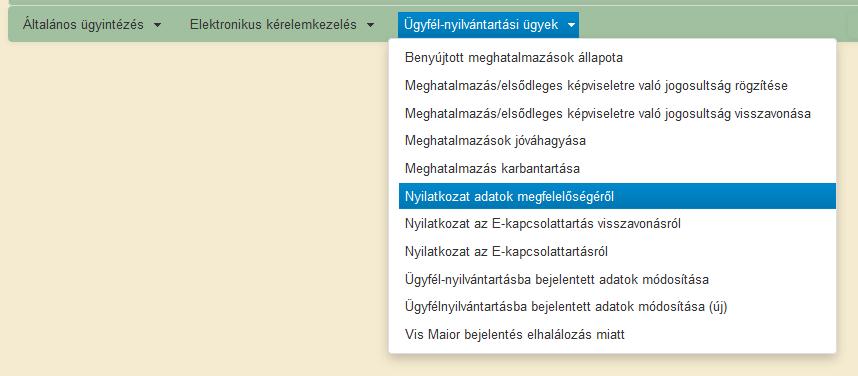Screen dimensions: 858x376
Task: Click Nyilatkozat adatok megfelelőségéről
Action: (617, 196)
